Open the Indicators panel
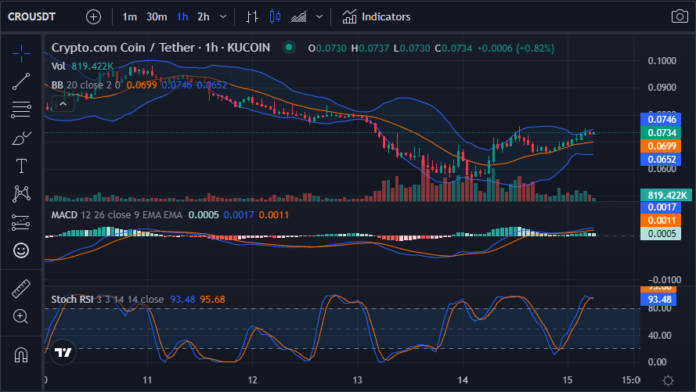Image resolution: width=696 pixels, height=392 pixels. click(x=376, y=17)
